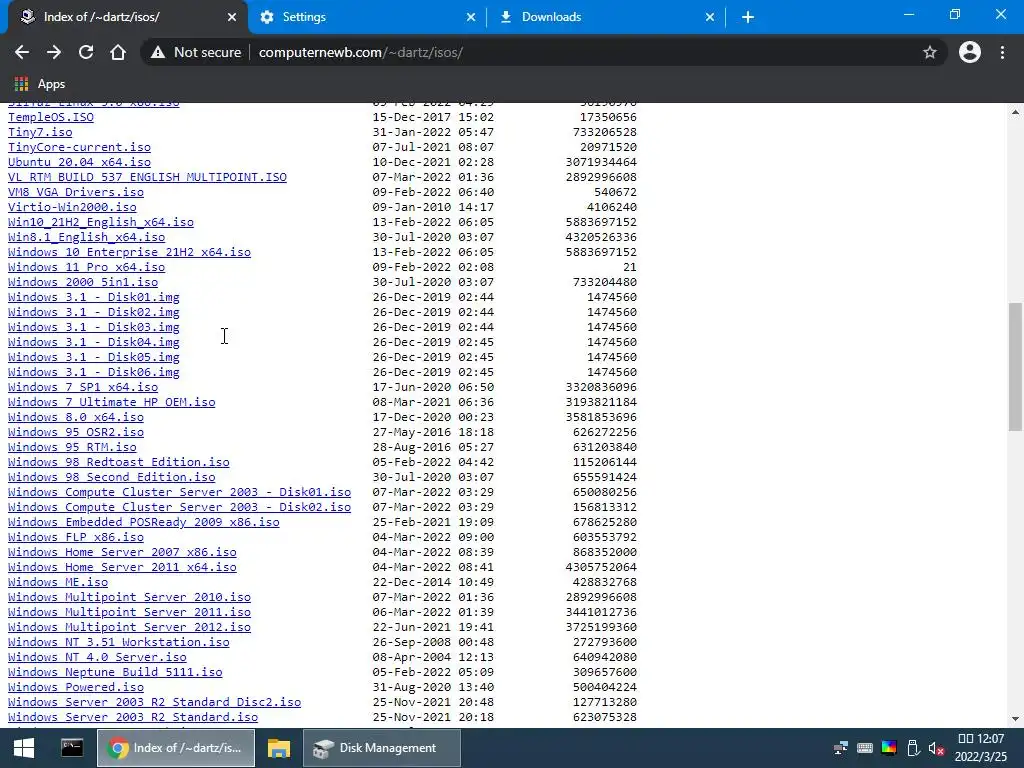
Task: Open Windows_7_SP1_x64.iso link
Action: click(83, 387)
